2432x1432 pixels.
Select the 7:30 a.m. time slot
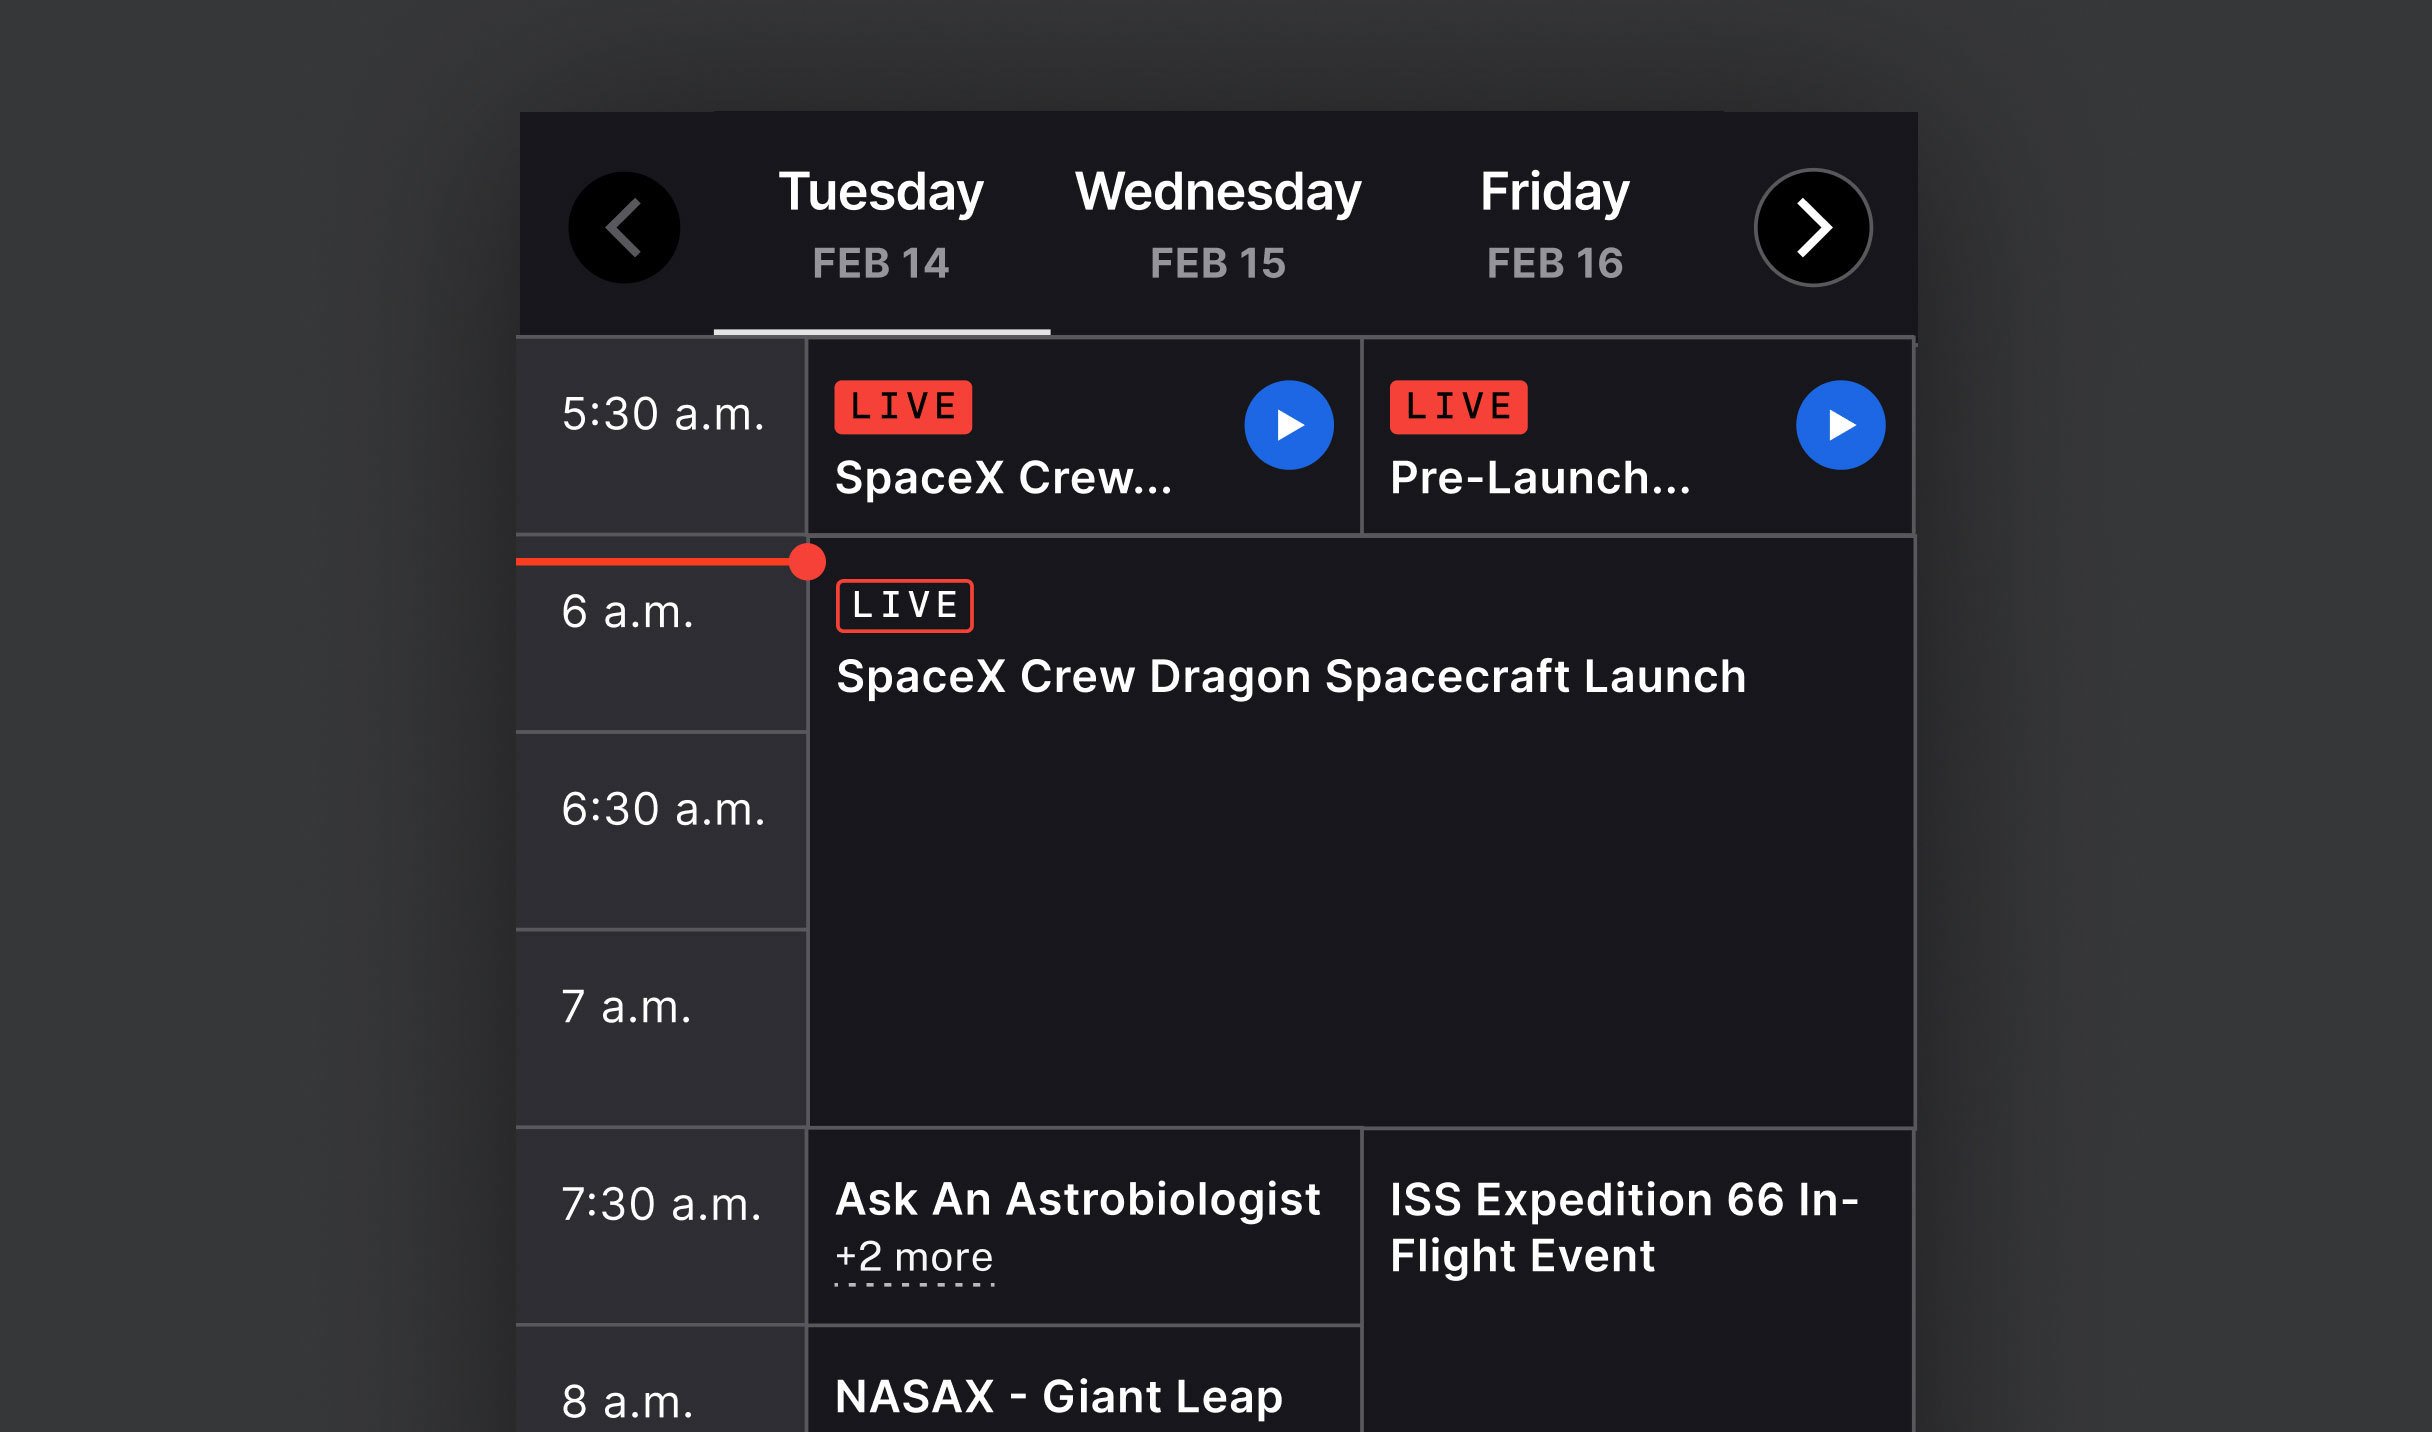[x=661, y=1226]
